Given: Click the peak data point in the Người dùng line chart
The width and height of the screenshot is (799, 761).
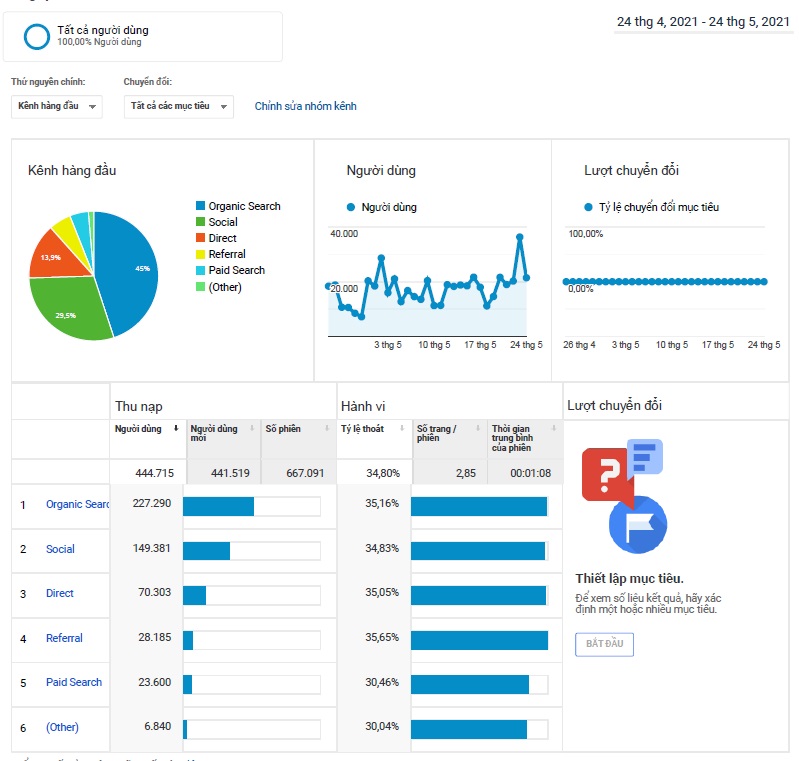Looking at the screenshot, I should click(520, 237).
